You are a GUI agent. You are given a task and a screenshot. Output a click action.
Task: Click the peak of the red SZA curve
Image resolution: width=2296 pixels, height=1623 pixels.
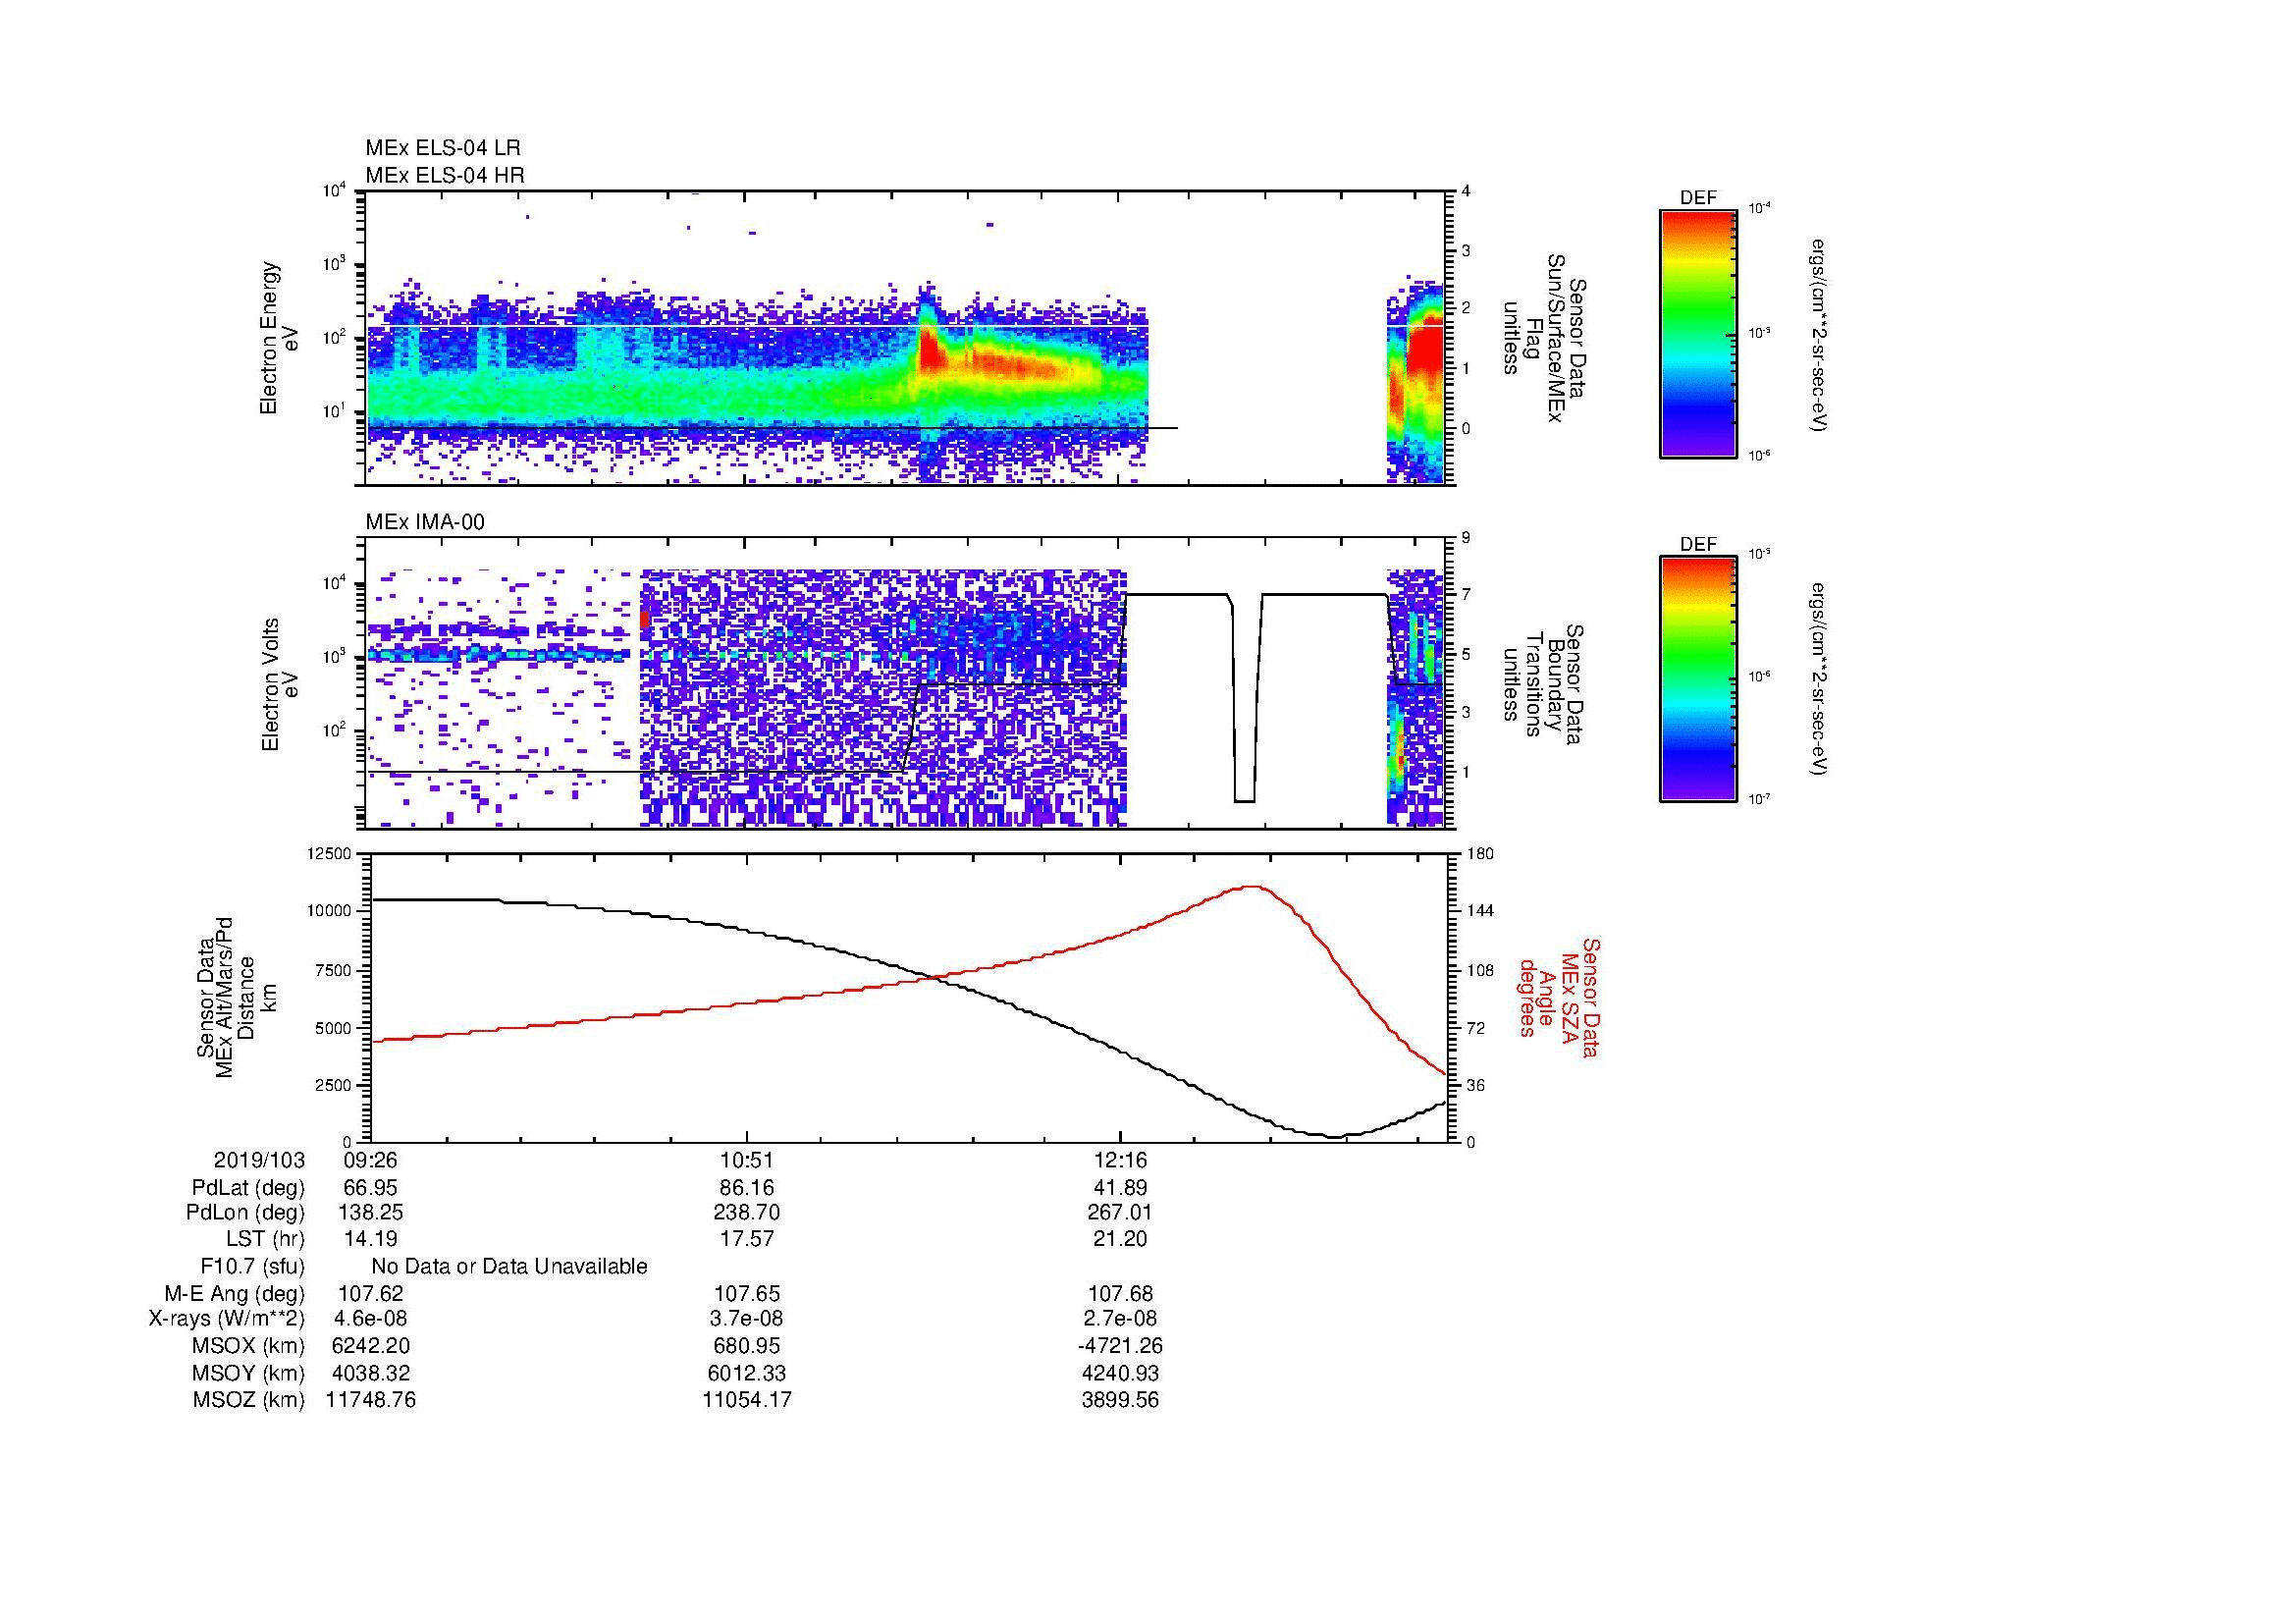[1252, 887]
